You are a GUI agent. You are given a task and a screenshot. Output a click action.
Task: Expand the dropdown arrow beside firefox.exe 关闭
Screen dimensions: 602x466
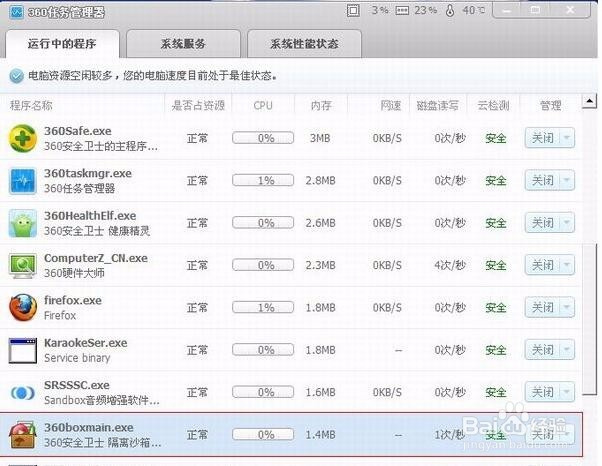pos(567,307)
